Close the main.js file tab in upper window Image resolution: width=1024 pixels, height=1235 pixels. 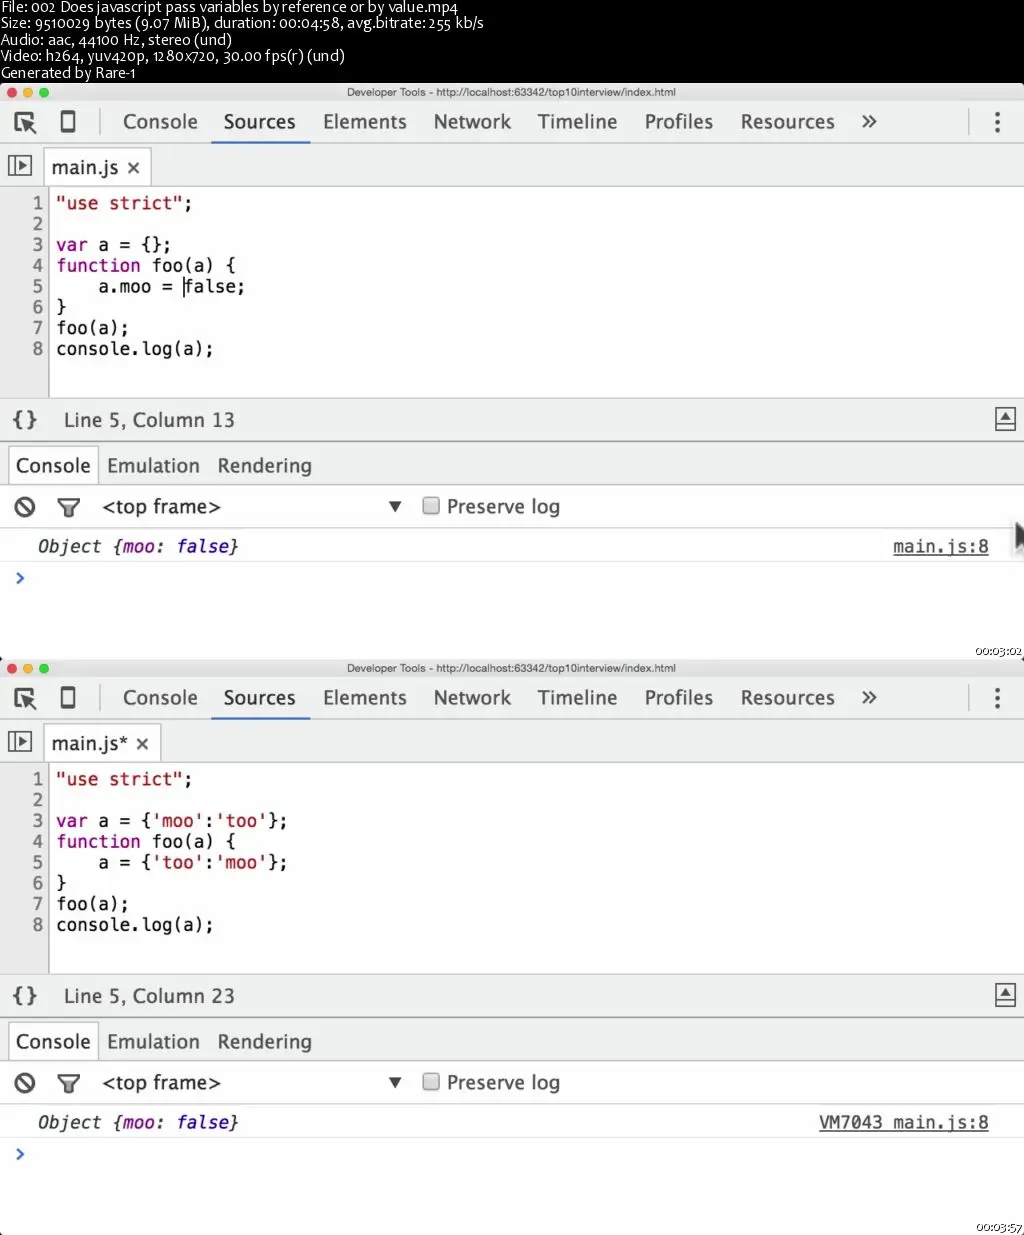[x=133, y=168]
